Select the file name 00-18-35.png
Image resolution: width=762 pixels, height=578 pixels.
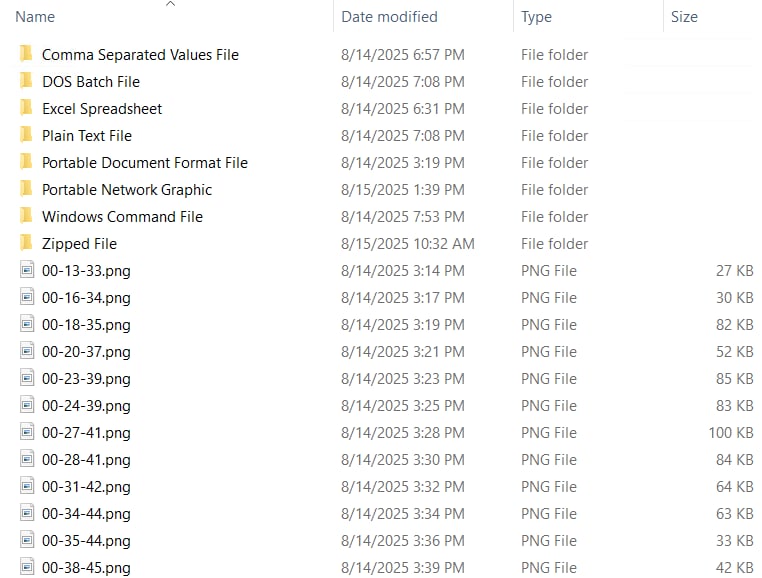pos(86,324)
